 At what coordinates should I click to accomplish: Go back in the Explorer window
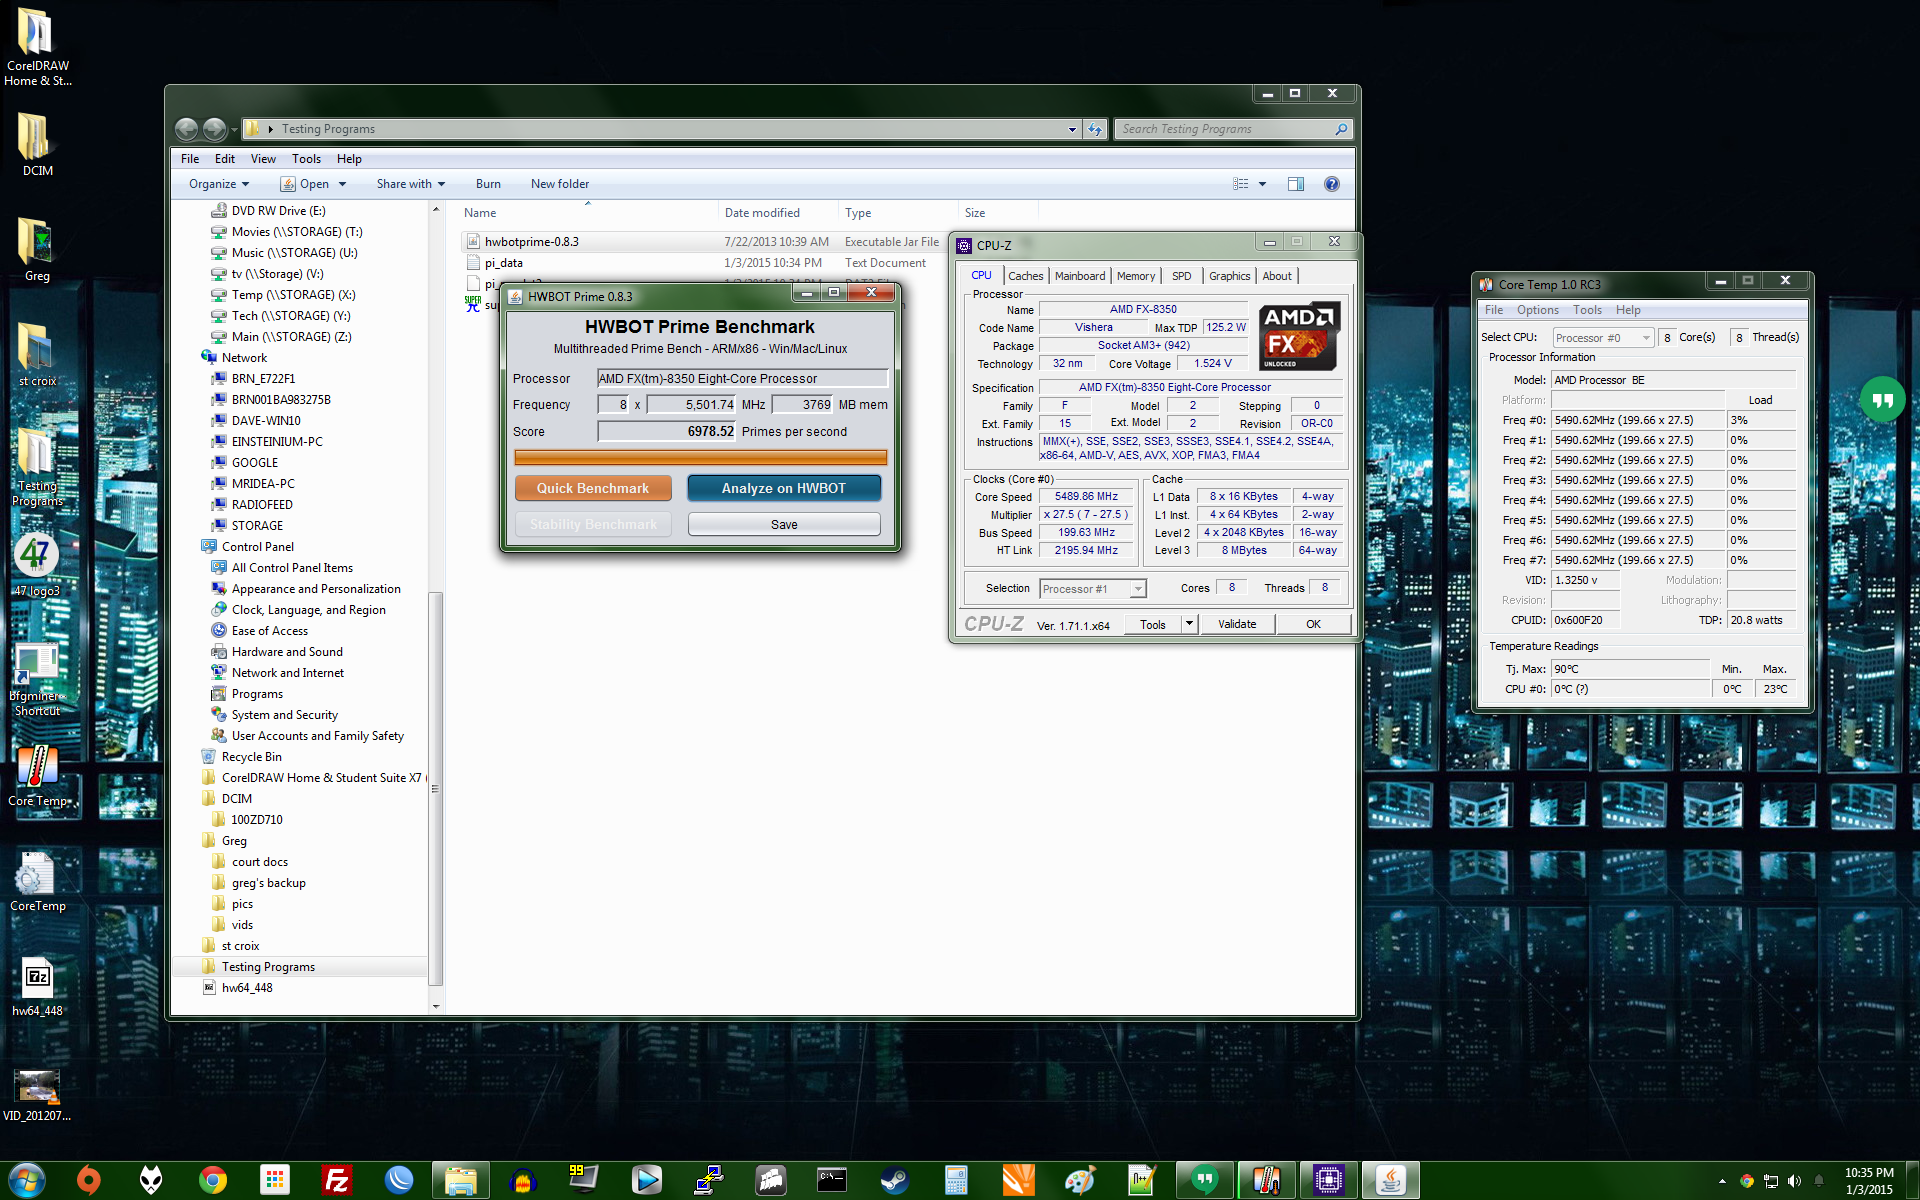tap(186, 129)
